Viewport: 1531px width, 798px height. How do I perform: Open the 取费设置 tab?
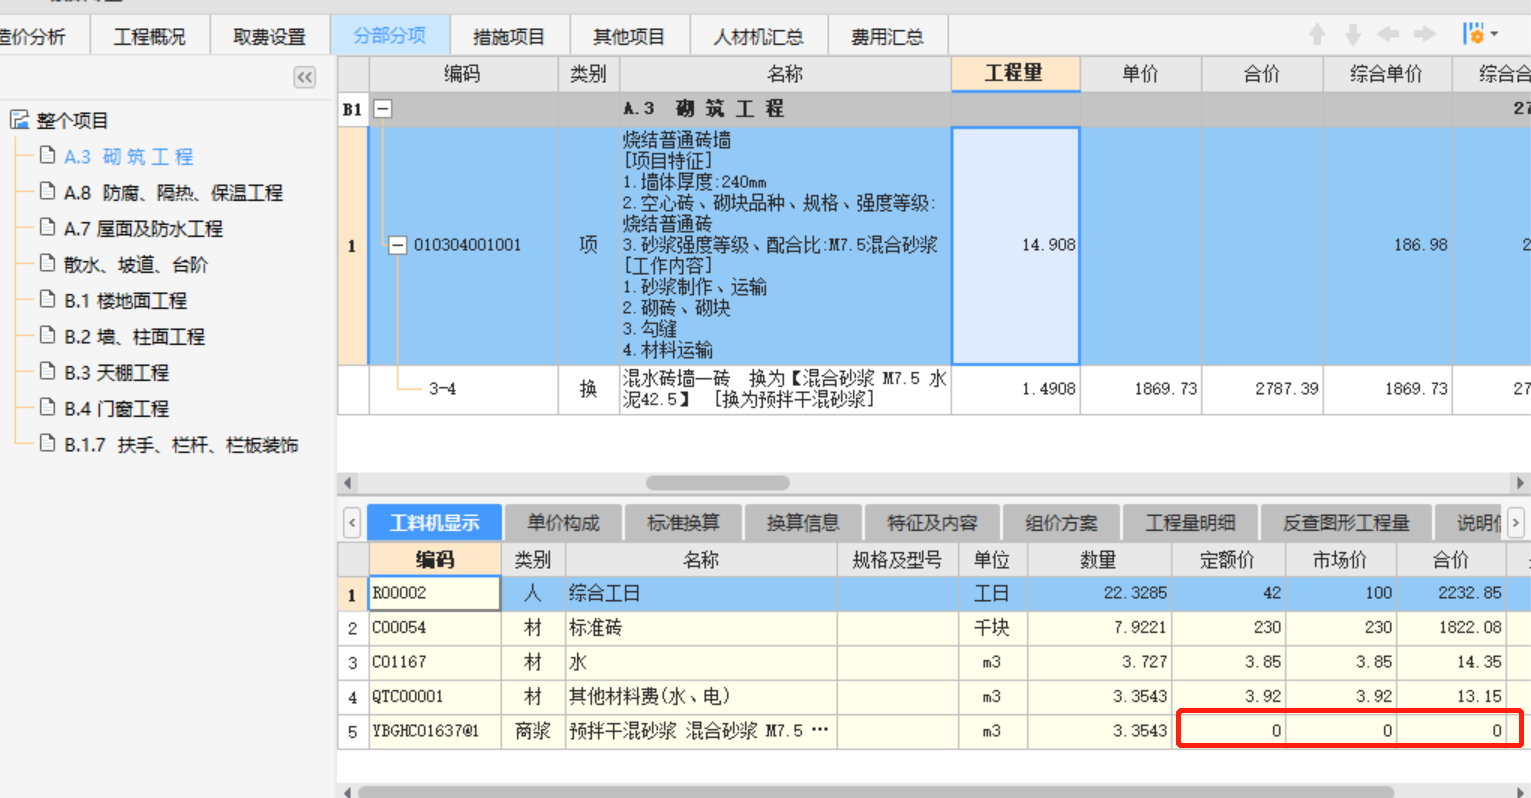coord(270,37)
